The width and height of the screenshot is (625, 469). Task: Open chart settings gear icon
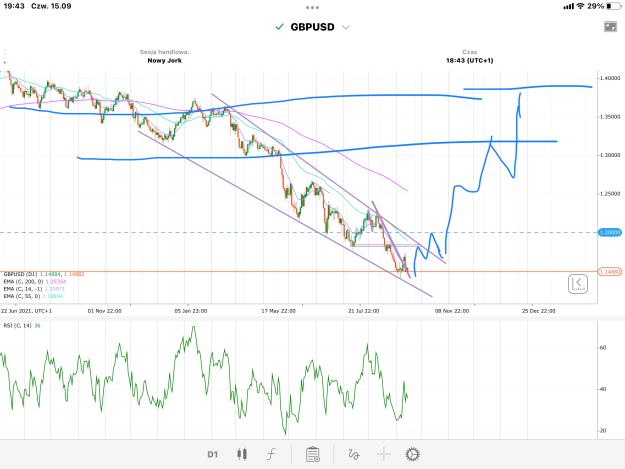pos(413,454)
